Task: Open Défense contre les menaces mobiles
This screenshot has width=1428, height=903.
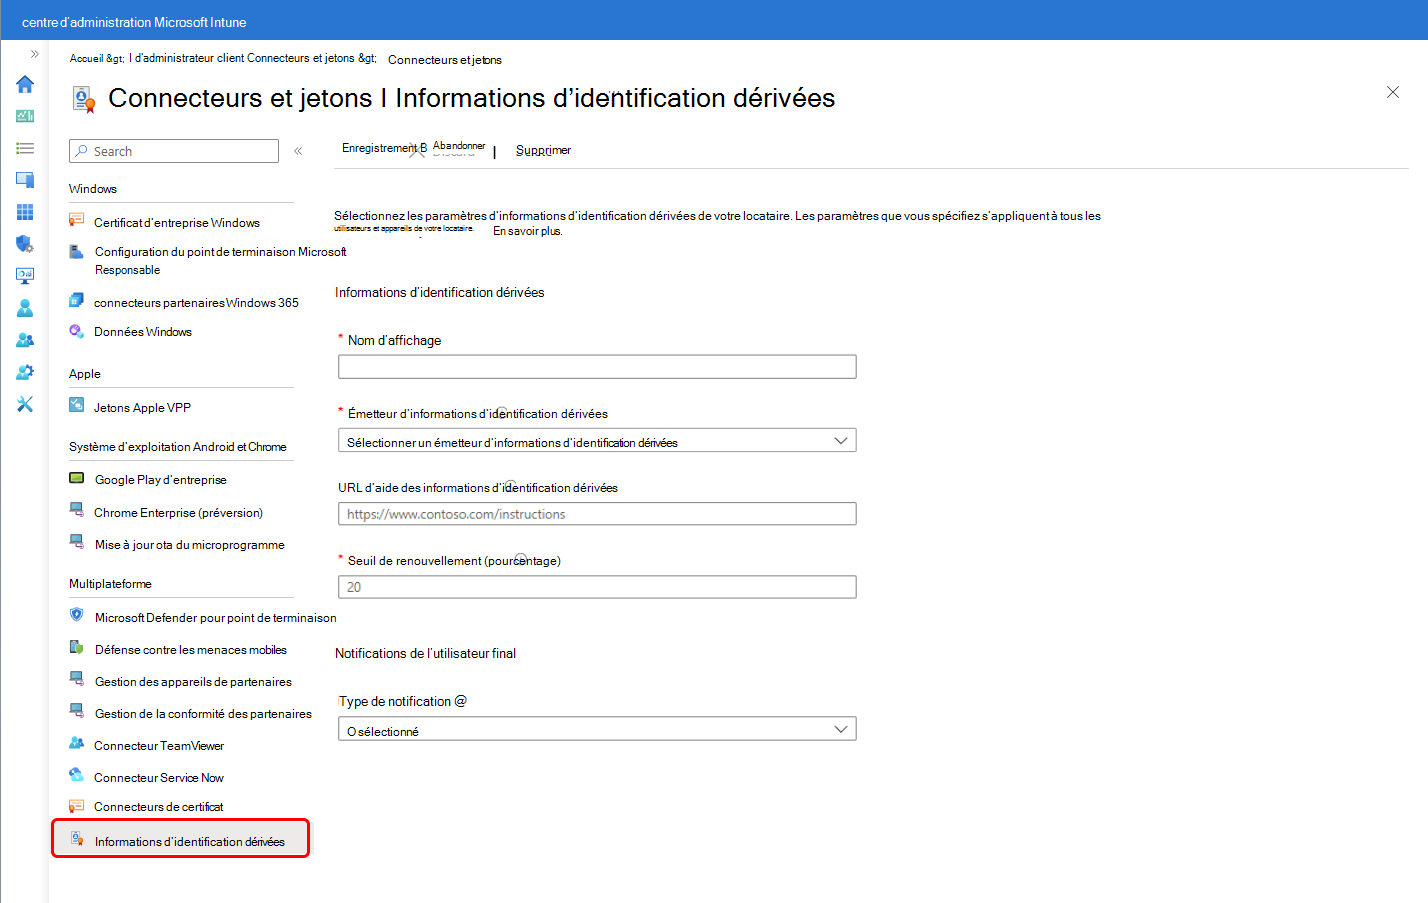Action: coord(190,650)
